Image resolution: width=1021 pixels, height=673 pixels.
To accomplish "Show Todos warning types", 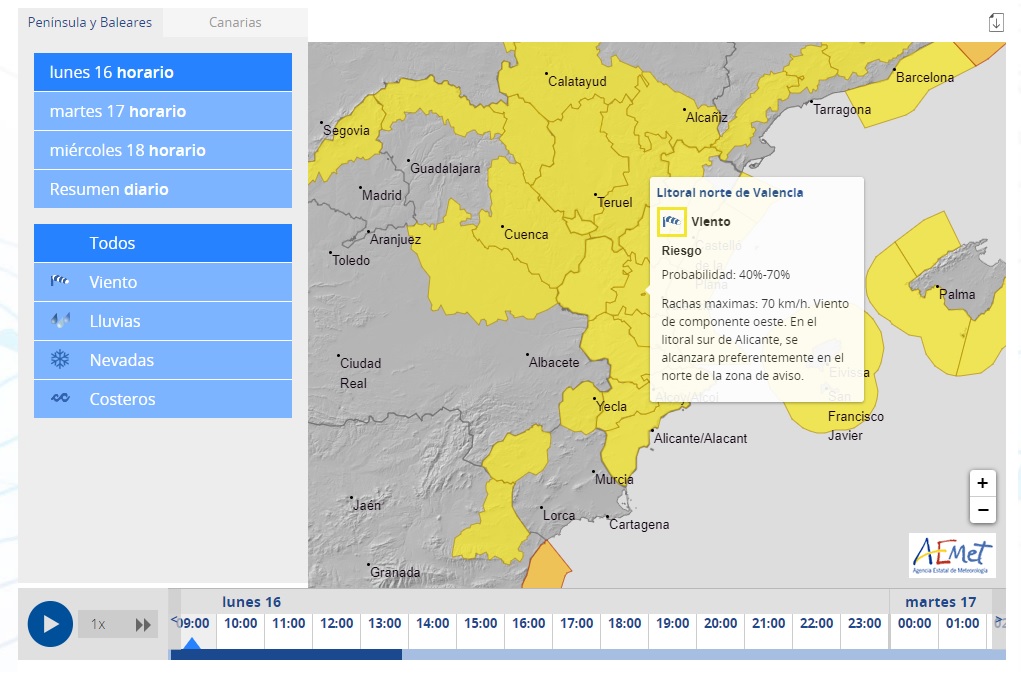I will click(x=163, y=243).
